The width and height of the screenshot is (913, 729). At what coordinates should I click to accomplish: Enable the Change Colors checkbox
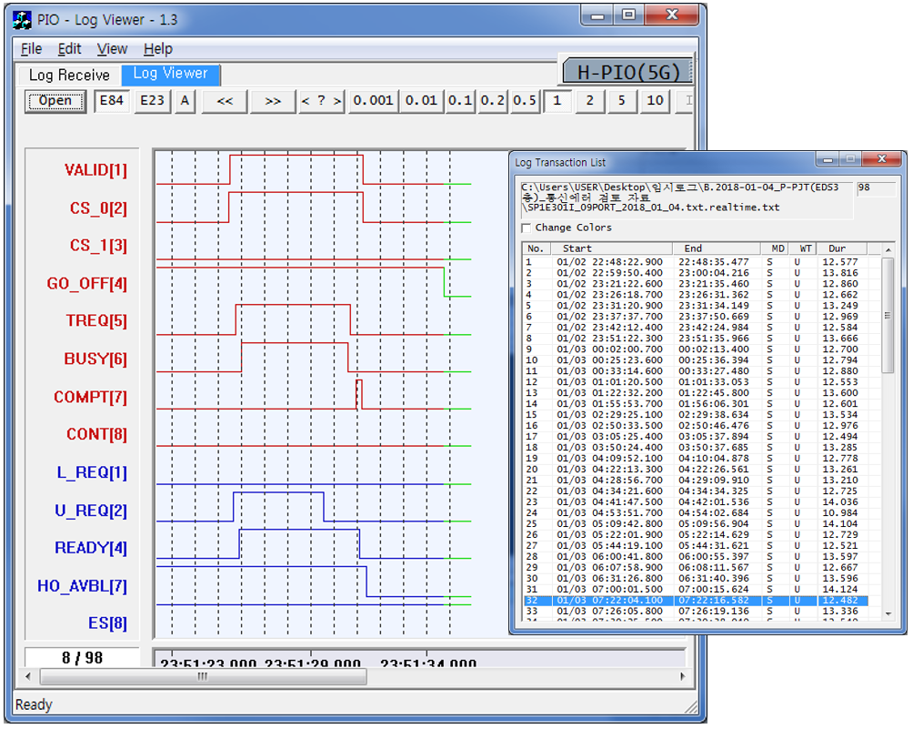tap(527, 228)
